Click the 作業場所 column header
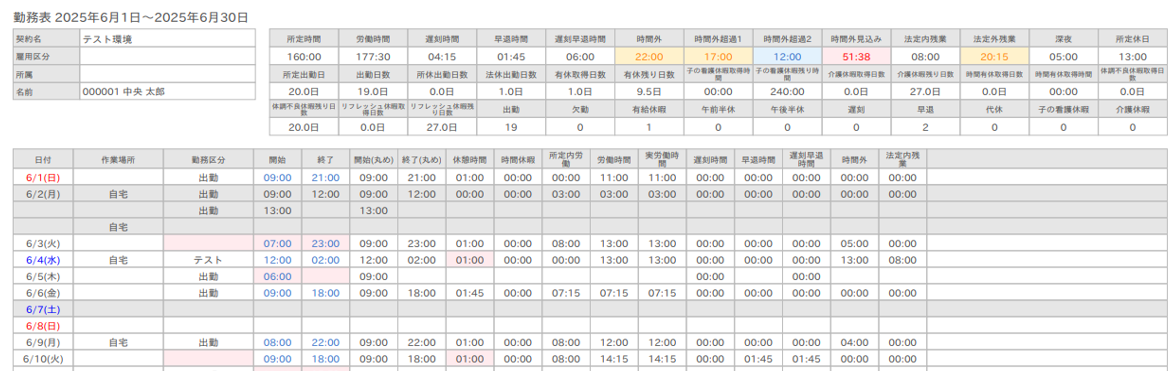Image resolution: width=1172 pixels, height=371 pixels. [x=118, y=159]
